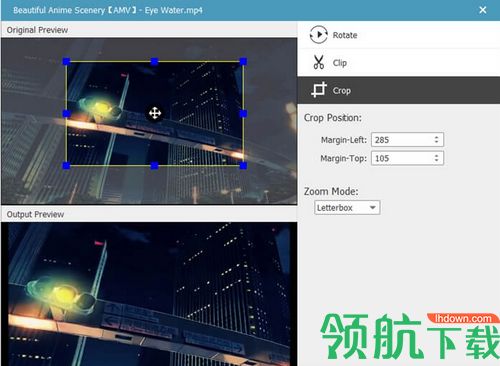This screenshot has height=366, width=500.
Task: Decrease Margin-Left with down arrow
Action: click(x=436, y=142)
